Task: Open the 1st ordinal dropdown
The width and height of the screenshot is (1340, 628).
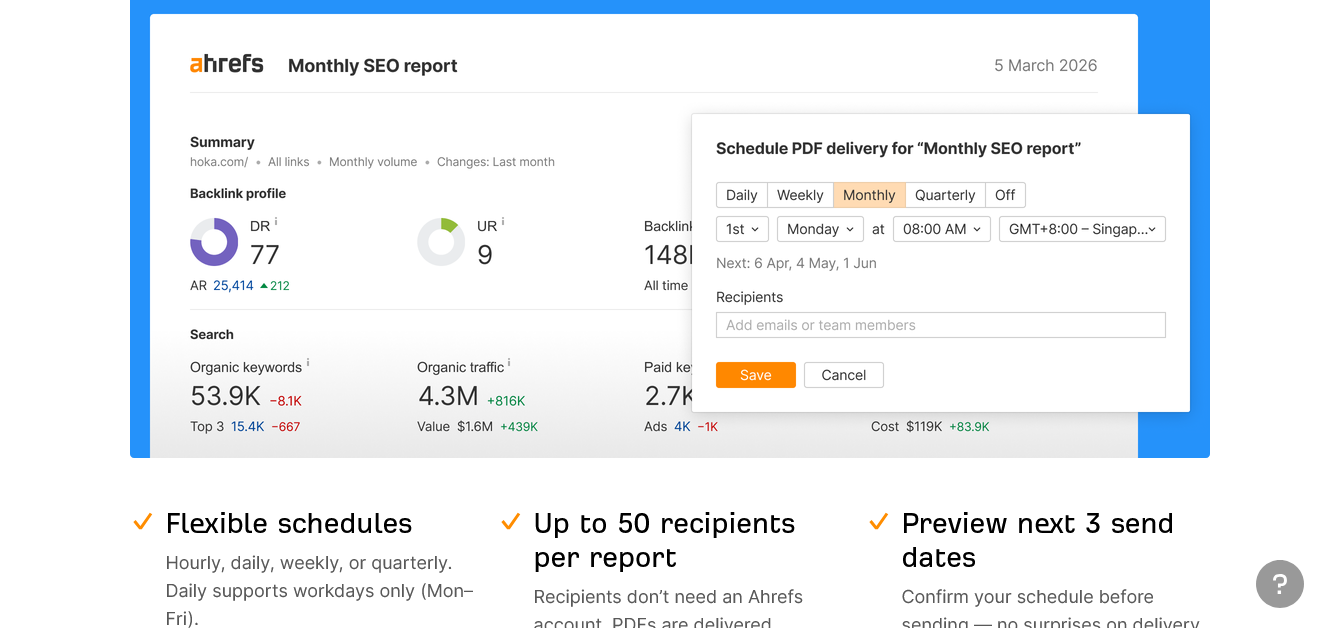Action: click(x=742, y=229)
